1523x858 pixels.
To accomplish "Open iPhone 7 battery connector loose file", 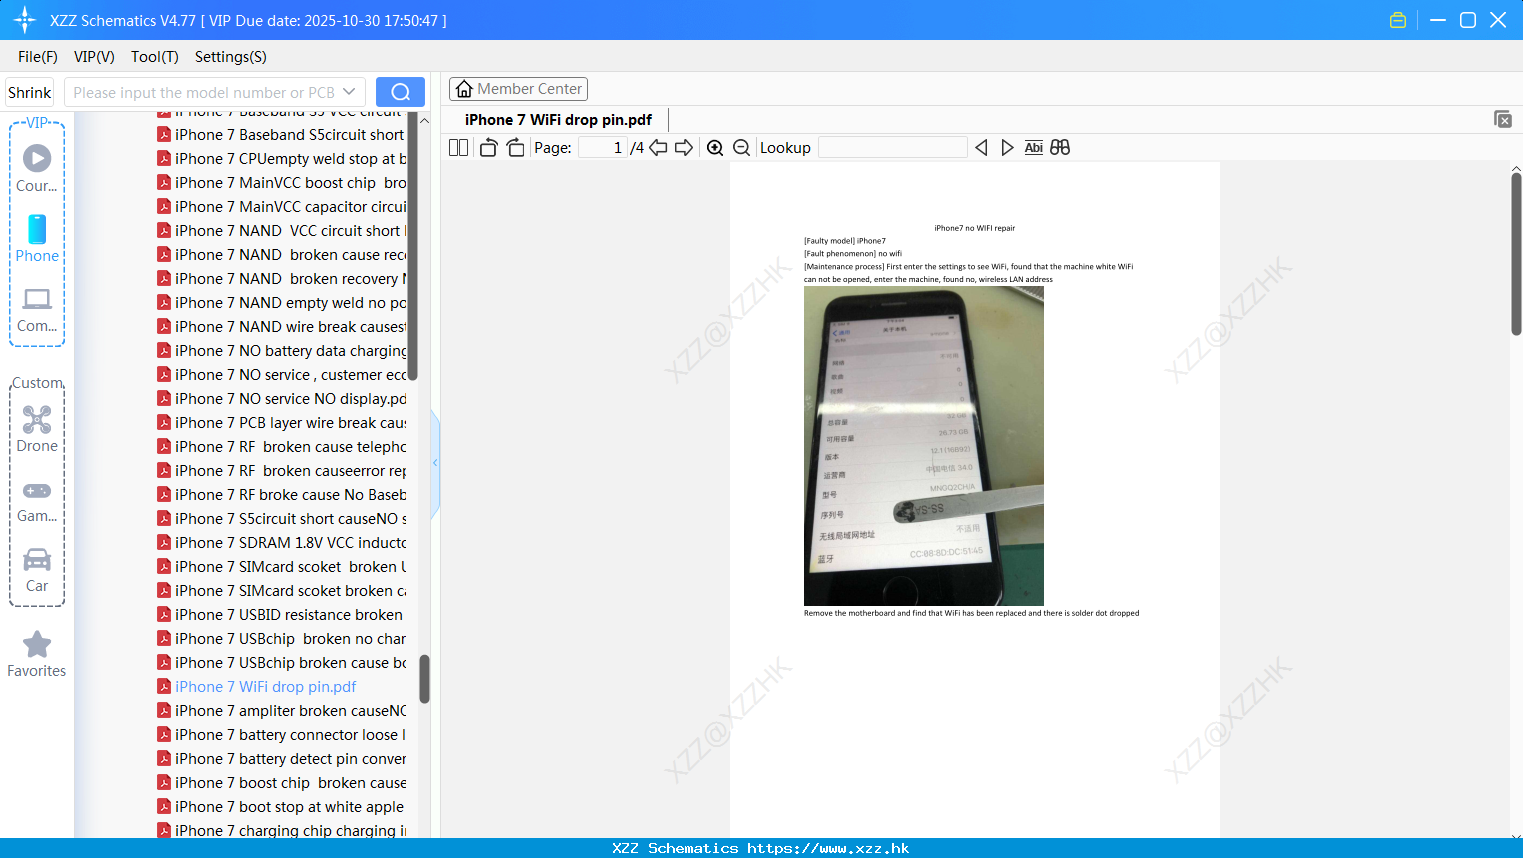I will pos(281,734).
